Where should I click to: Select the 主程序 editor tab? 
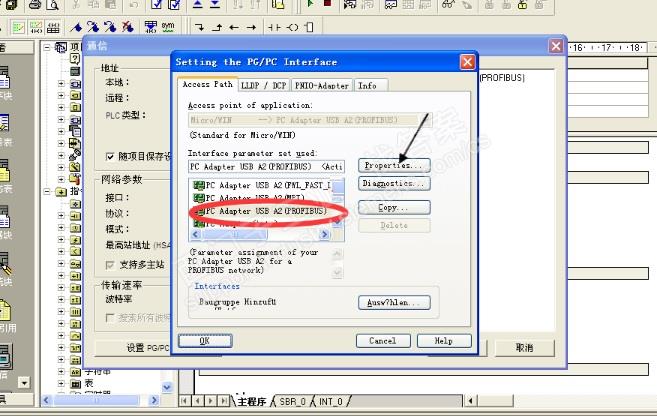coord(251,401)
